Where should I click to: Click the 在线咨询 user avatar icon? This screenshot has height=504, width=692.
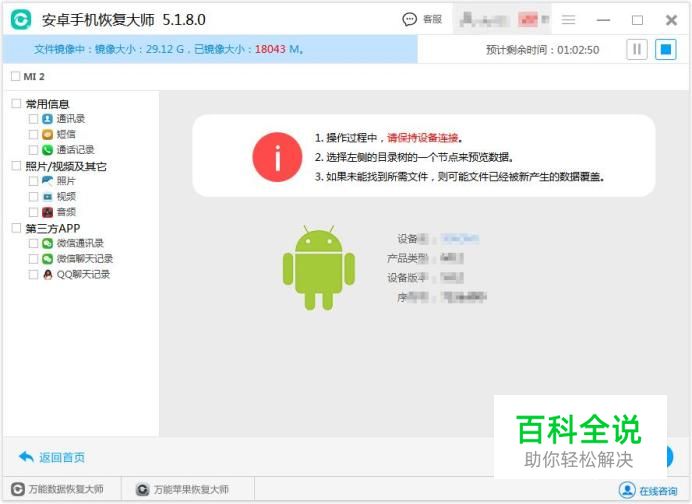pos(627,490)
